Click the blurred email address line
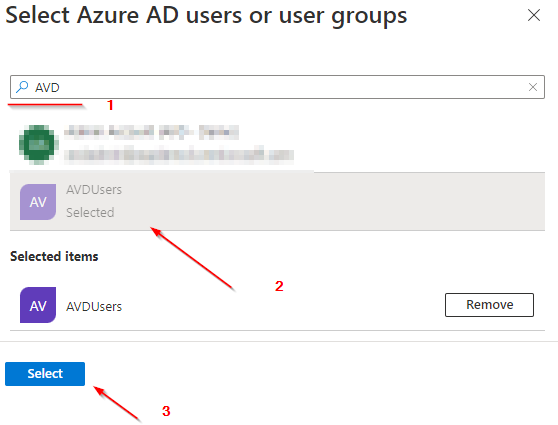Viewport: 558px width, 425px height. click(x=179, y=155)
